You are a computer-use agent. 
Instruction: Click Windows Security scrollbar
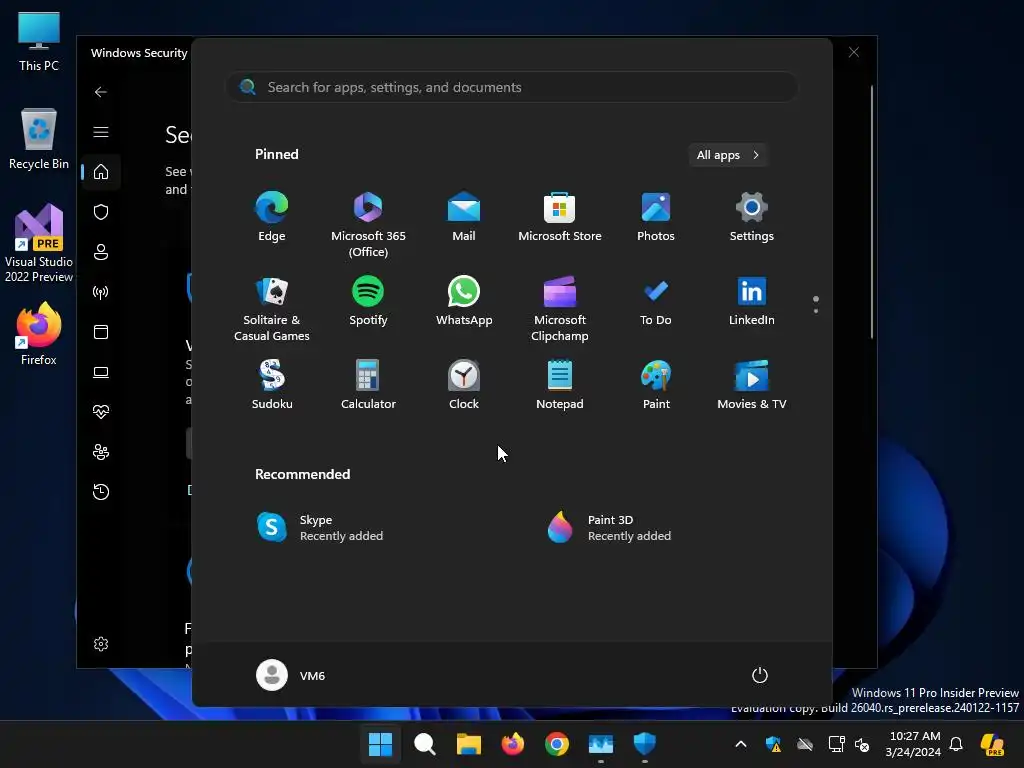tap(872, 212)
